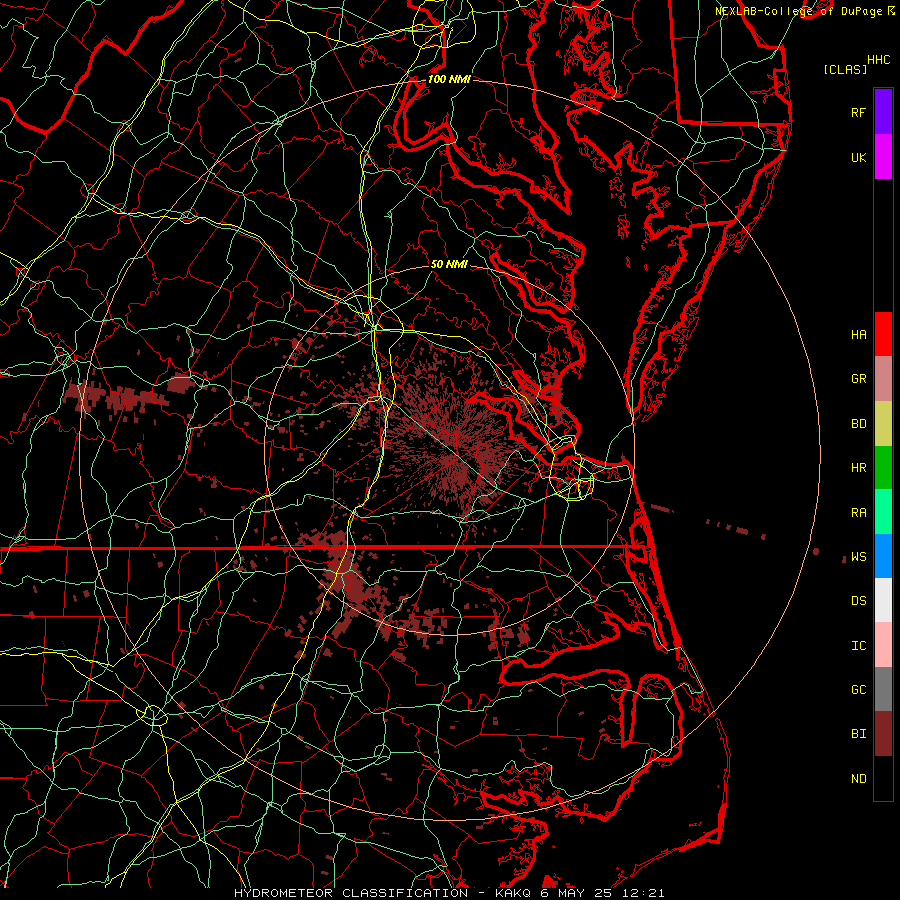This screenshot has height=900, width=900.
Task: Click the RF legend label
Action: pos(858,112)
